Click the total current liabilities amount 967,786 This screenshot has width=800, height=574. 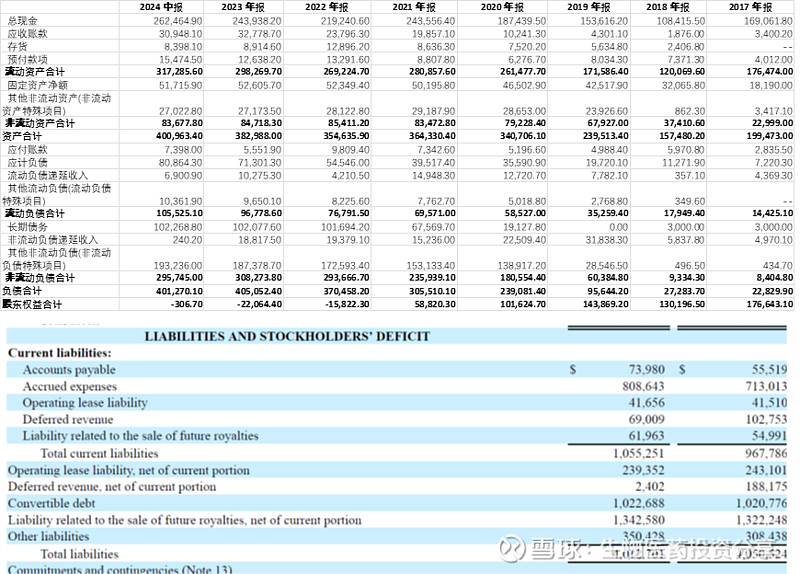click(766, 453)
